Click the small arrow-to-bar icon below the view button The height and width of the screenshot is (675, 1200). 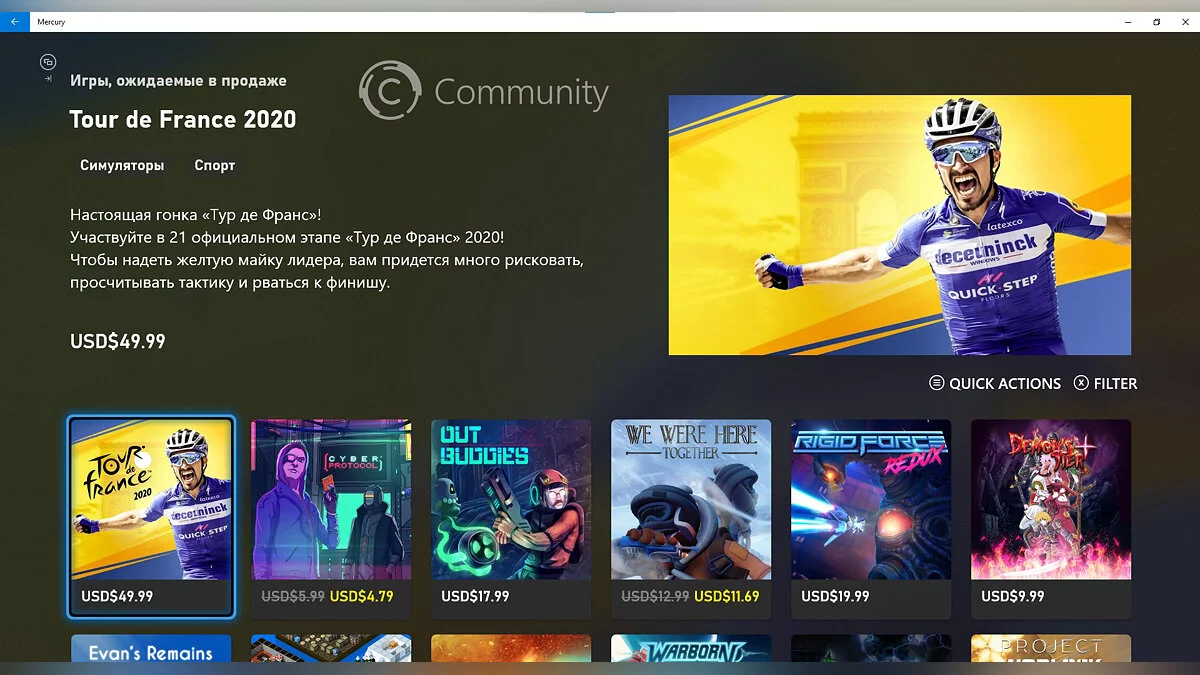pos(48,79)
